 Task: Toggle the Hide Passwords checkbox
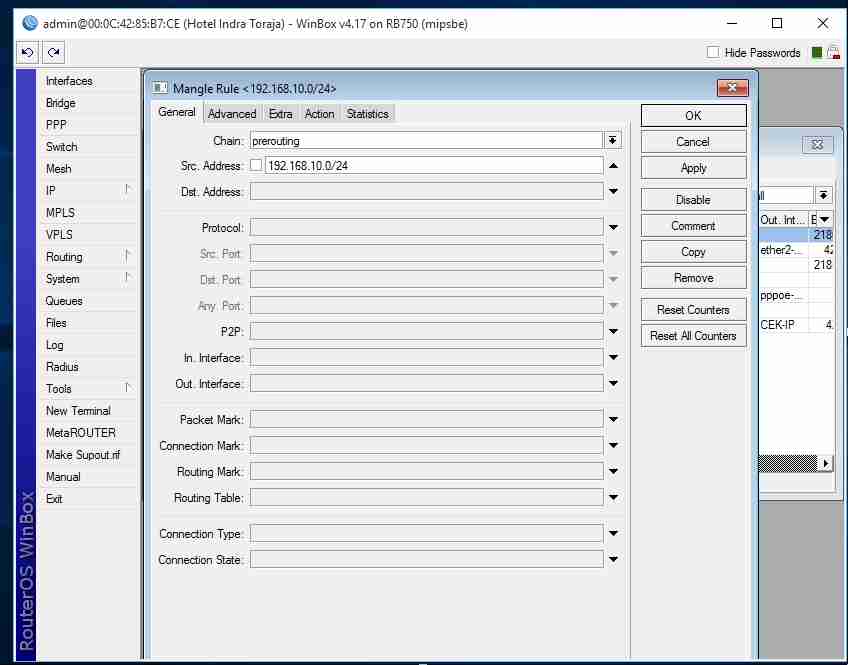pos(713,52)
